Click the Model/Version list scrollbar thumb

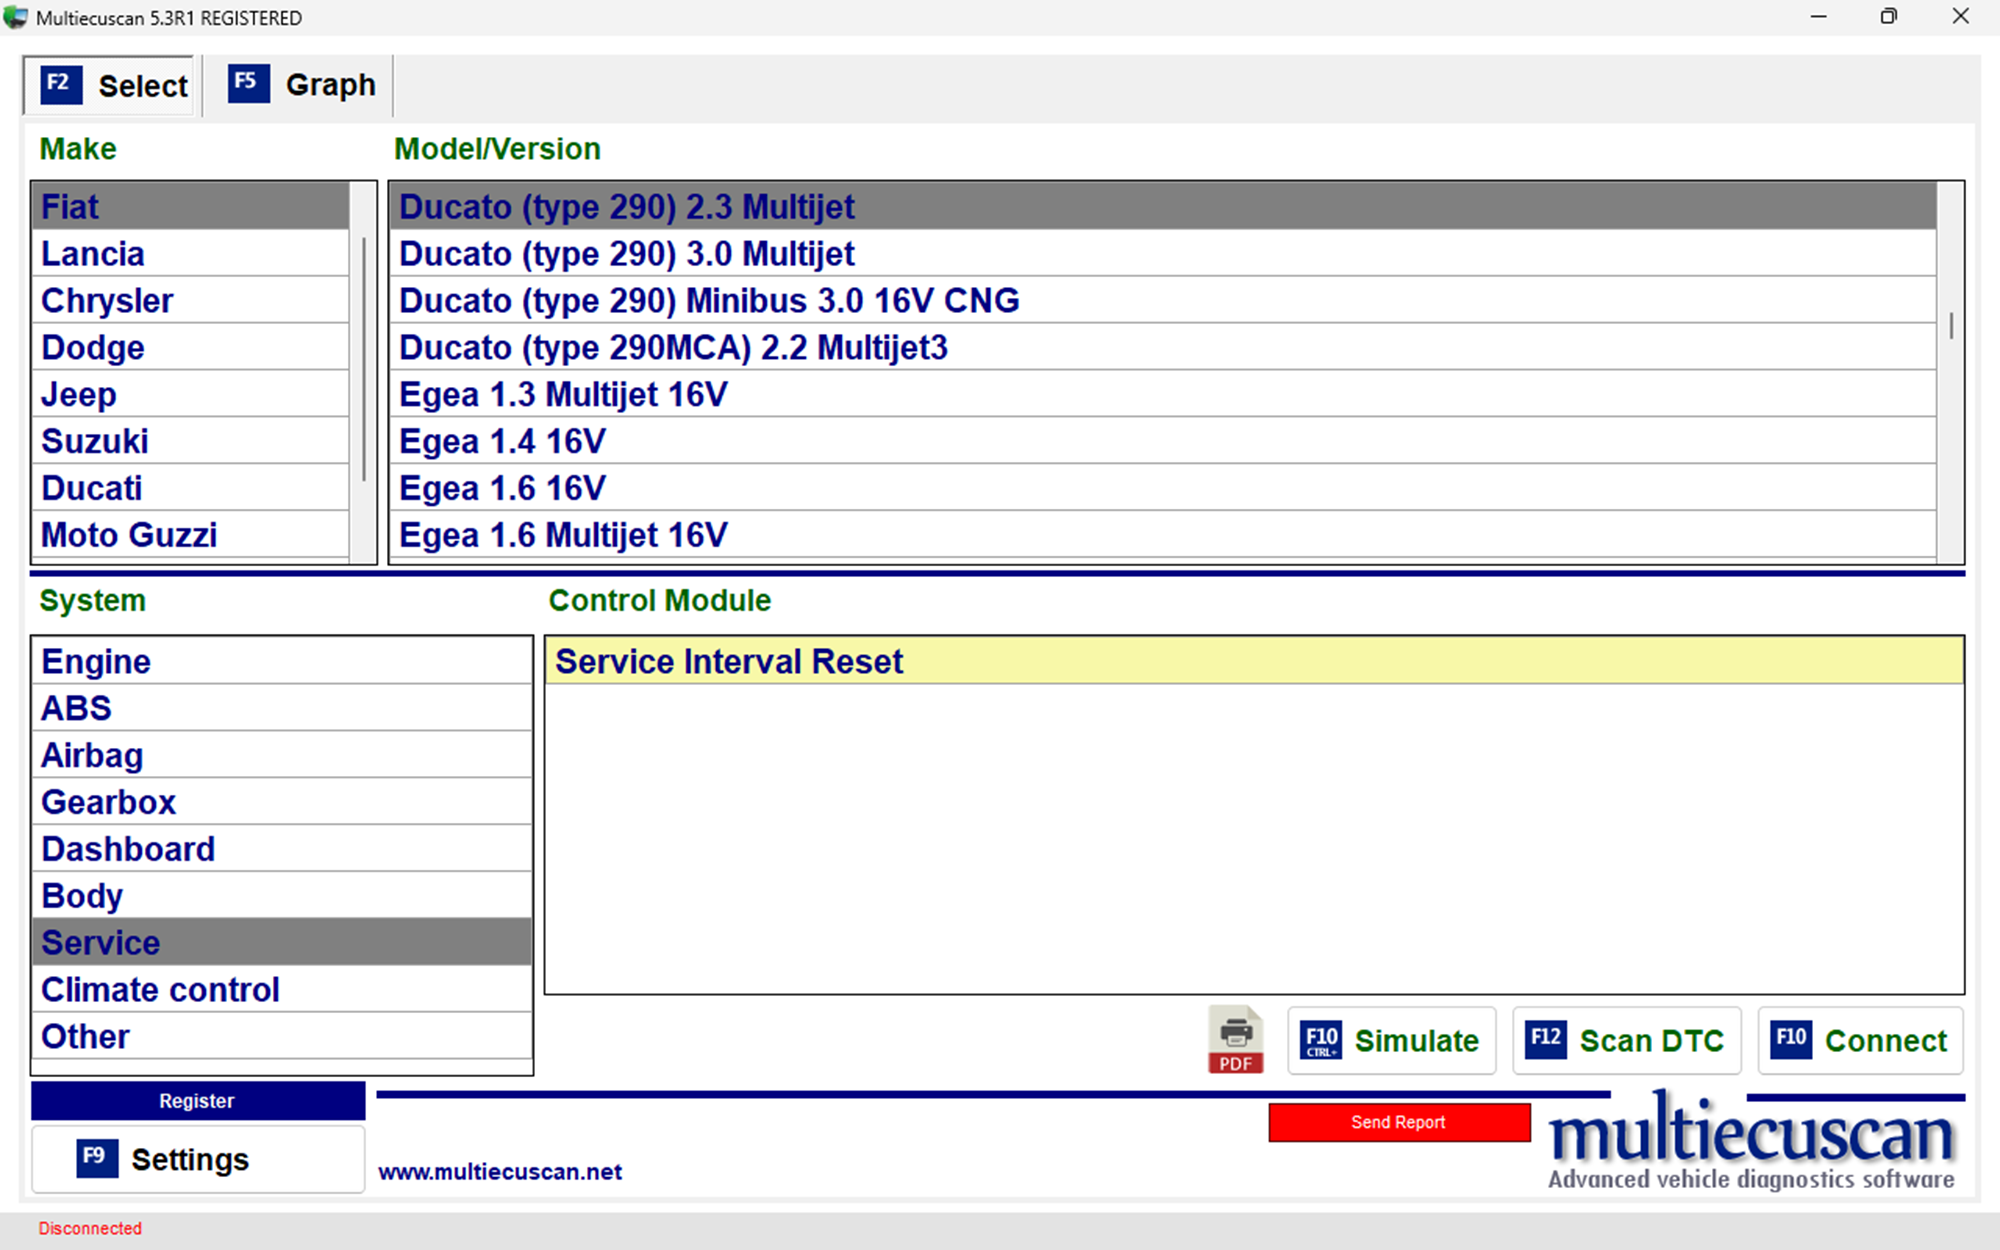click(x=1951, y=326)
